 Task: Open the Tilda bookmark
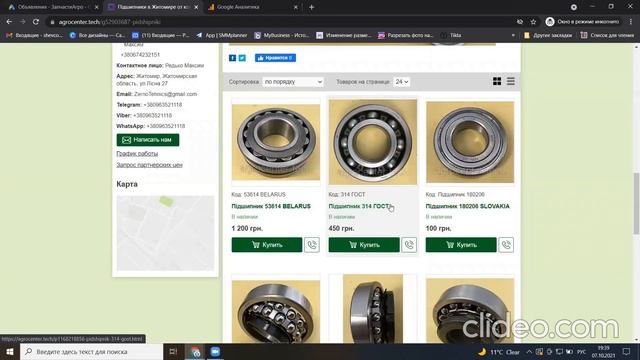pos(451,36)
